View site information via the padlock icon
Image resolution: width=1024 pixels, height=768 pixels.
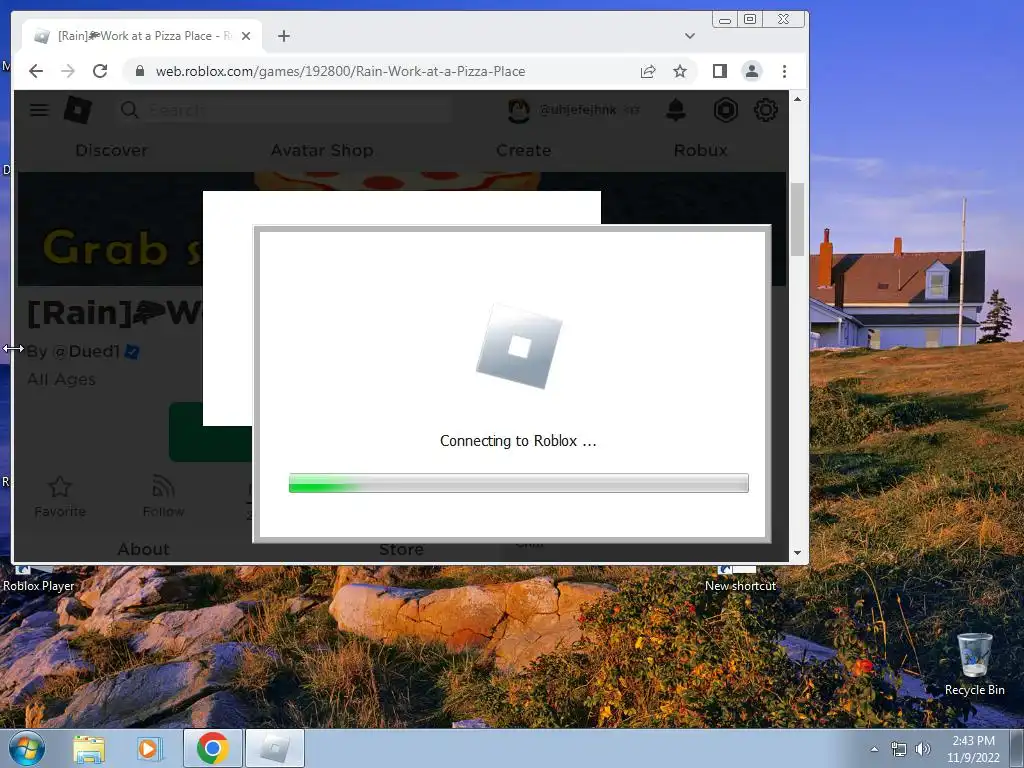pyautogui.click(x=140, y=71)
